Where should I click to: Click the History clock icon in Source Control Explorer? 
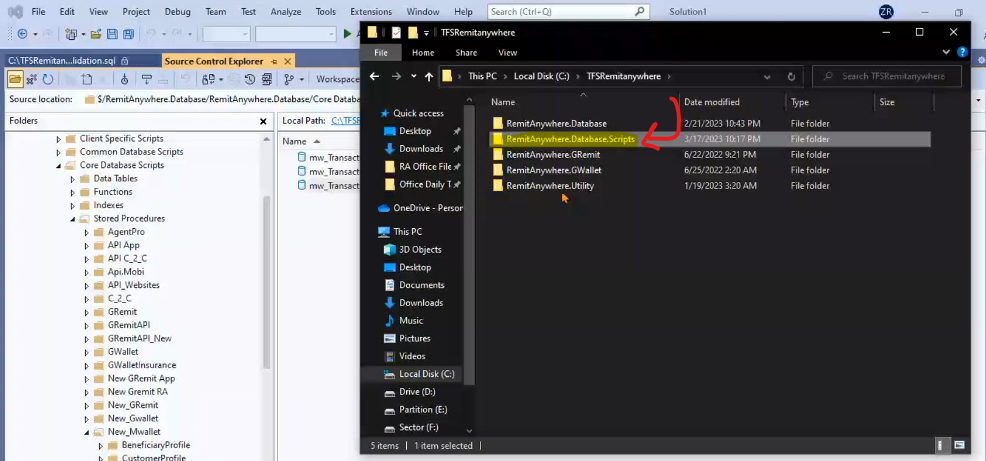click(250, 79)
